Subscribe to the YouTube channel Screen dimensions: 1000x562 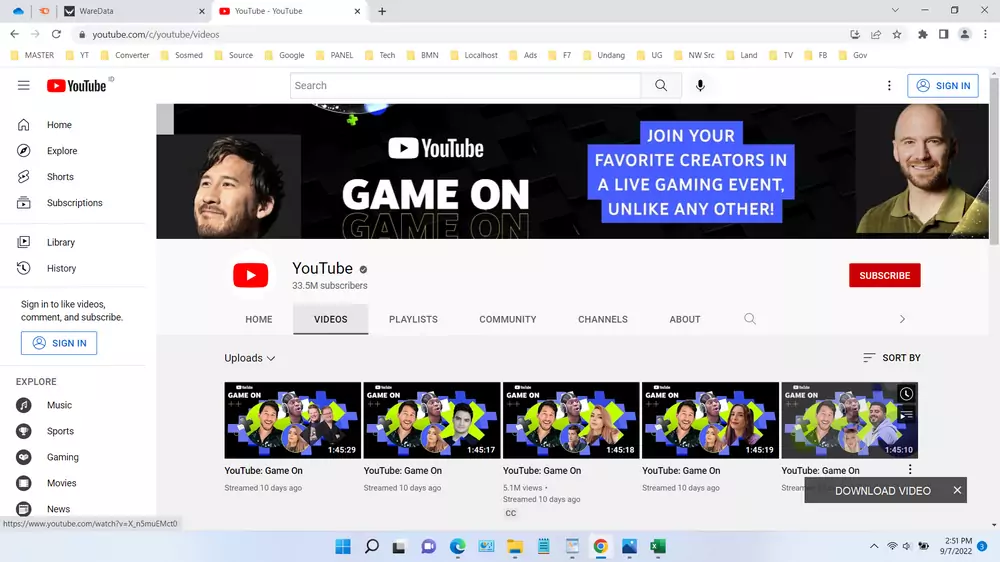point(885,276)
